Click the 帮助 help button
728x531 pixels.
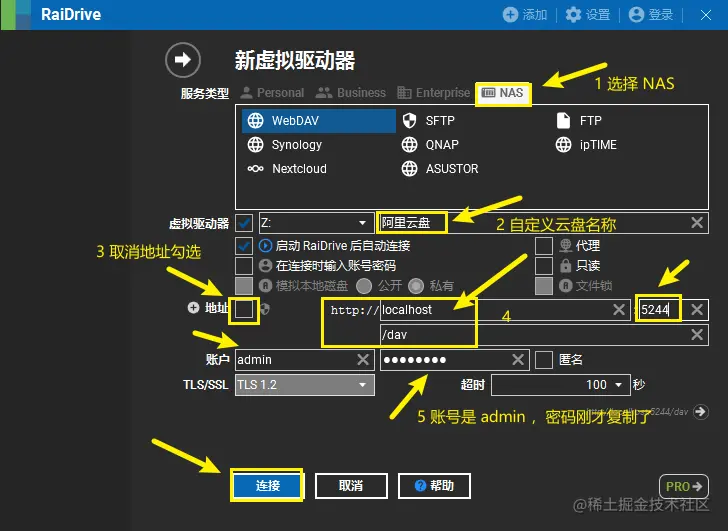point(434,486)
